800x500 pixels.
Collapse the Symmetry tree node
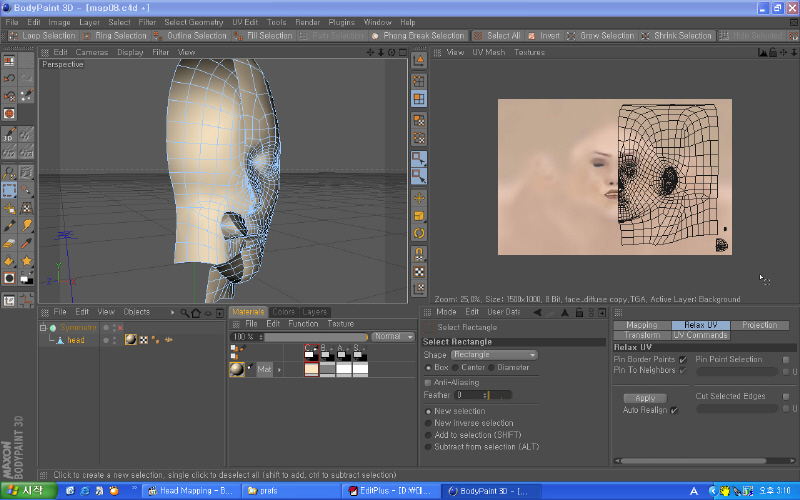click(43, 328)
